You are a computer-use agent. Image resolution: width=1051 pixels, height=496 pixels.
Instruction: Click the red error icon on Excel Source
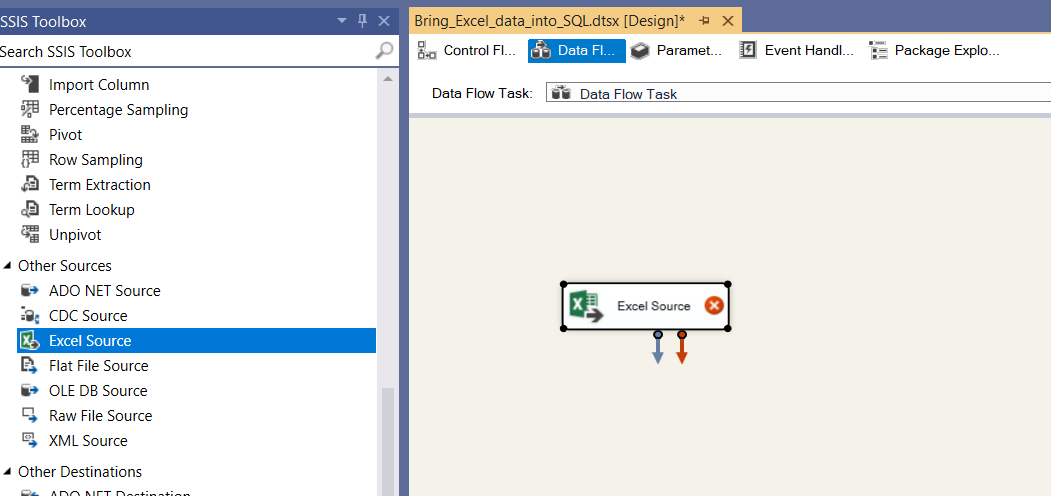click(x=713, y=306)
